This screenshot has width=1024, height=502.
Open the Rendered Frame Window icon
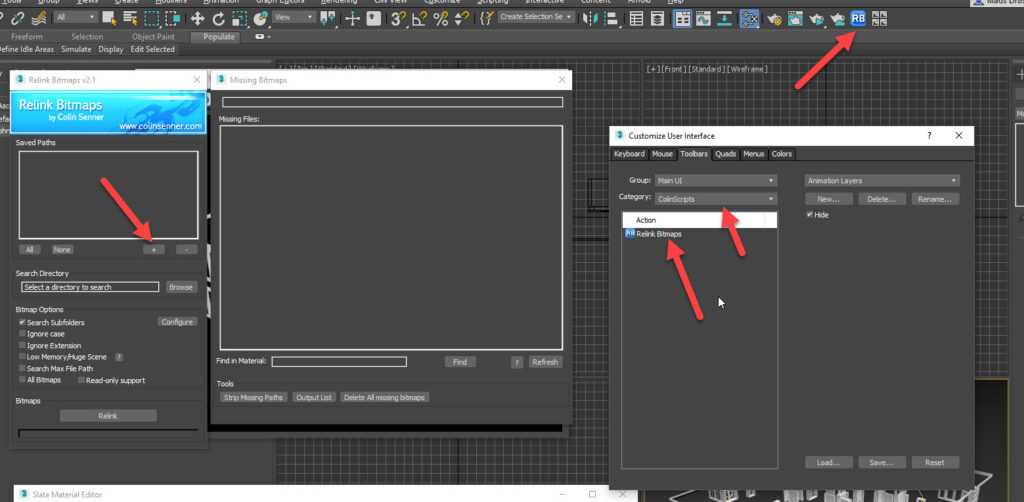[x=795, y=19]
